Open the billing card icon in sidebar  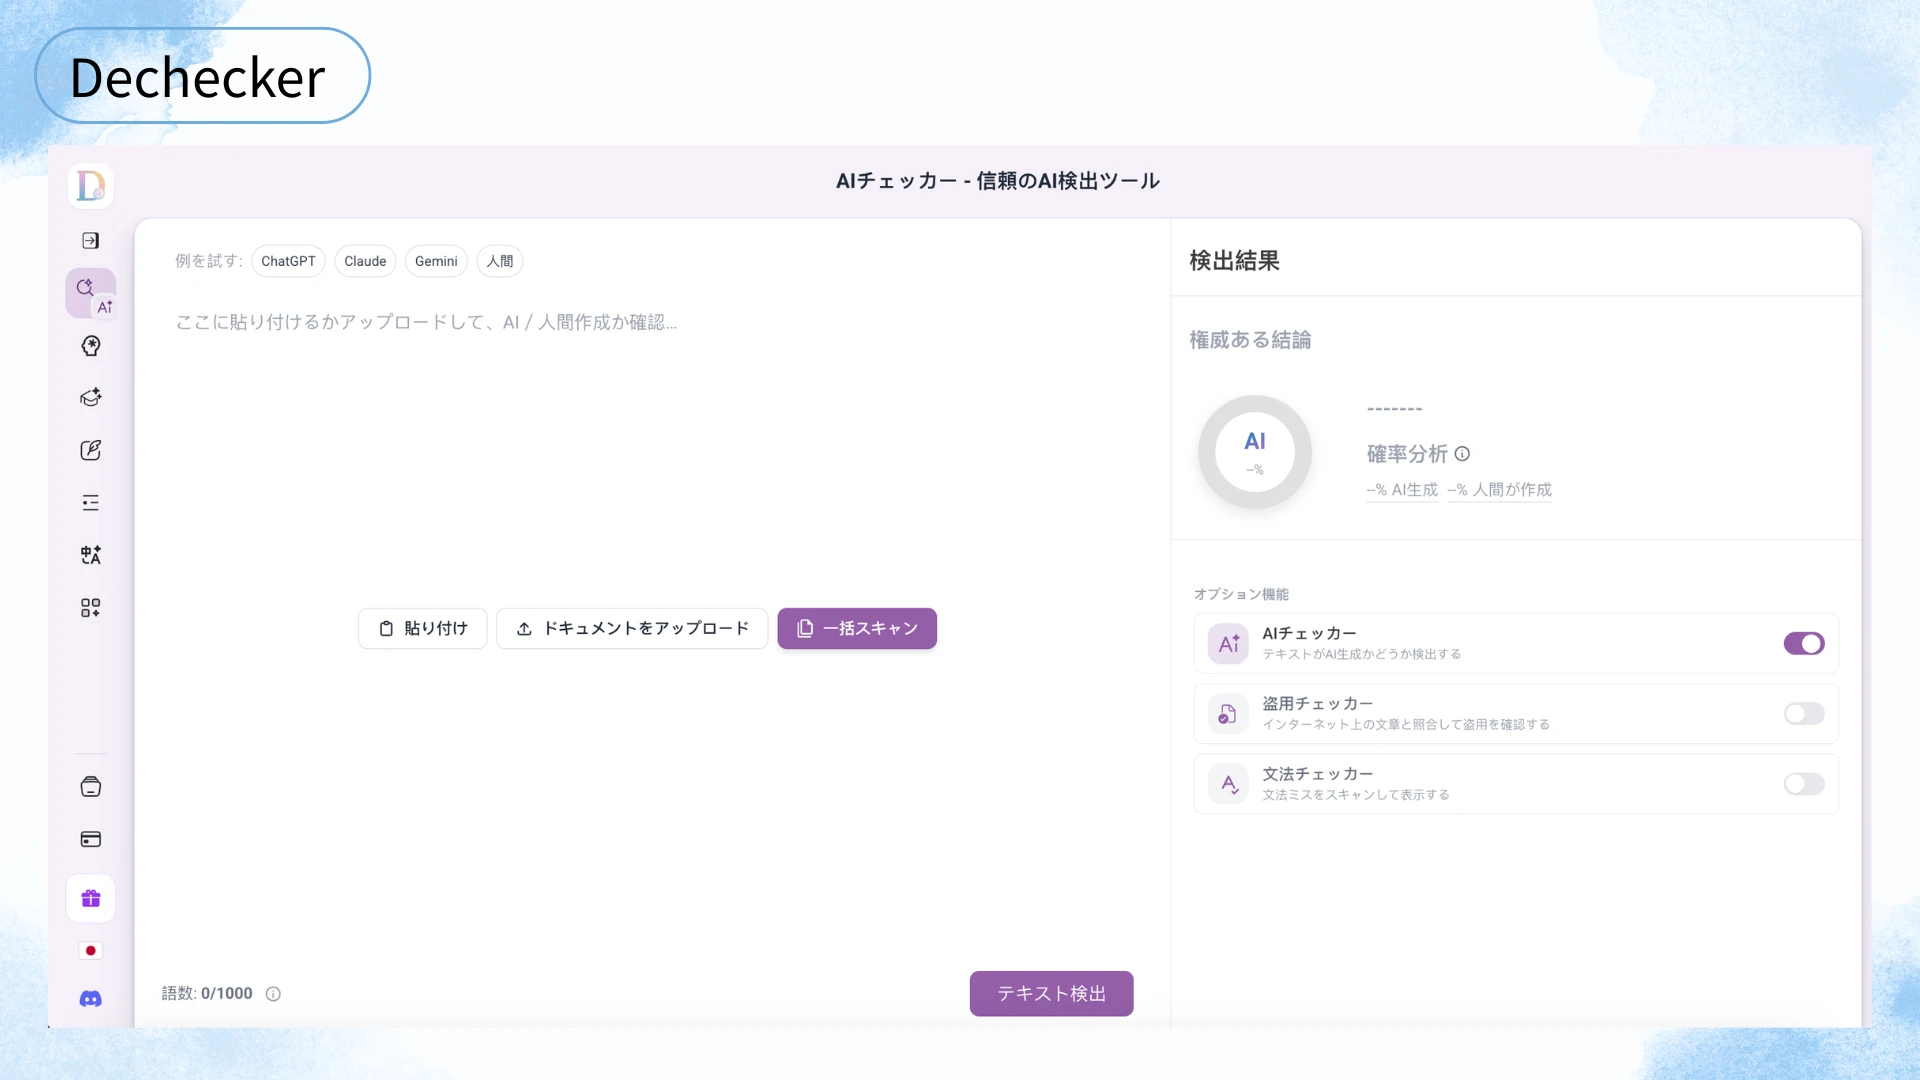click(90, 839)
